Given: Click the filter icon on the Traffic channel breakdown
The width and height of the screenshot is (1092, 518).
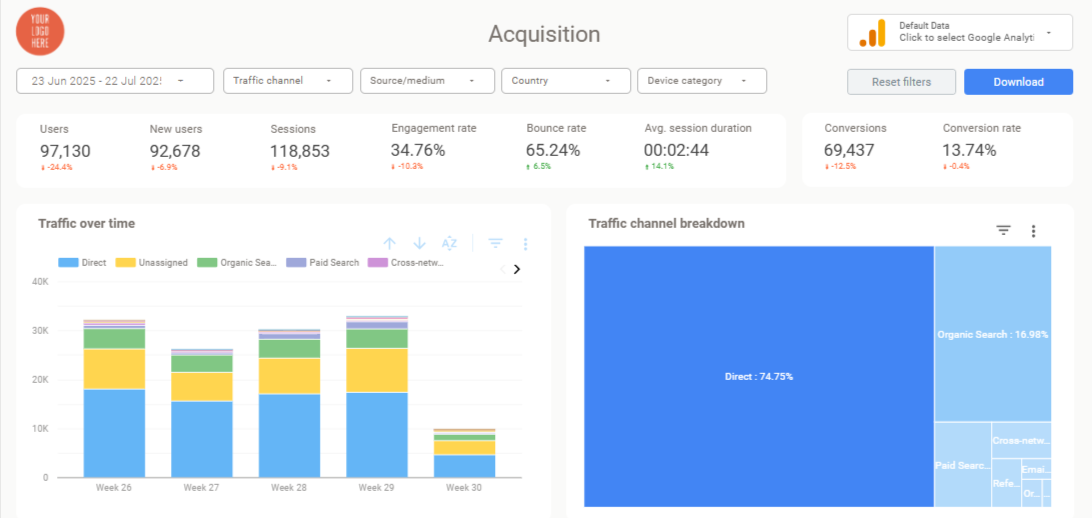Looking at the screenshot, I should [1003, 230].
